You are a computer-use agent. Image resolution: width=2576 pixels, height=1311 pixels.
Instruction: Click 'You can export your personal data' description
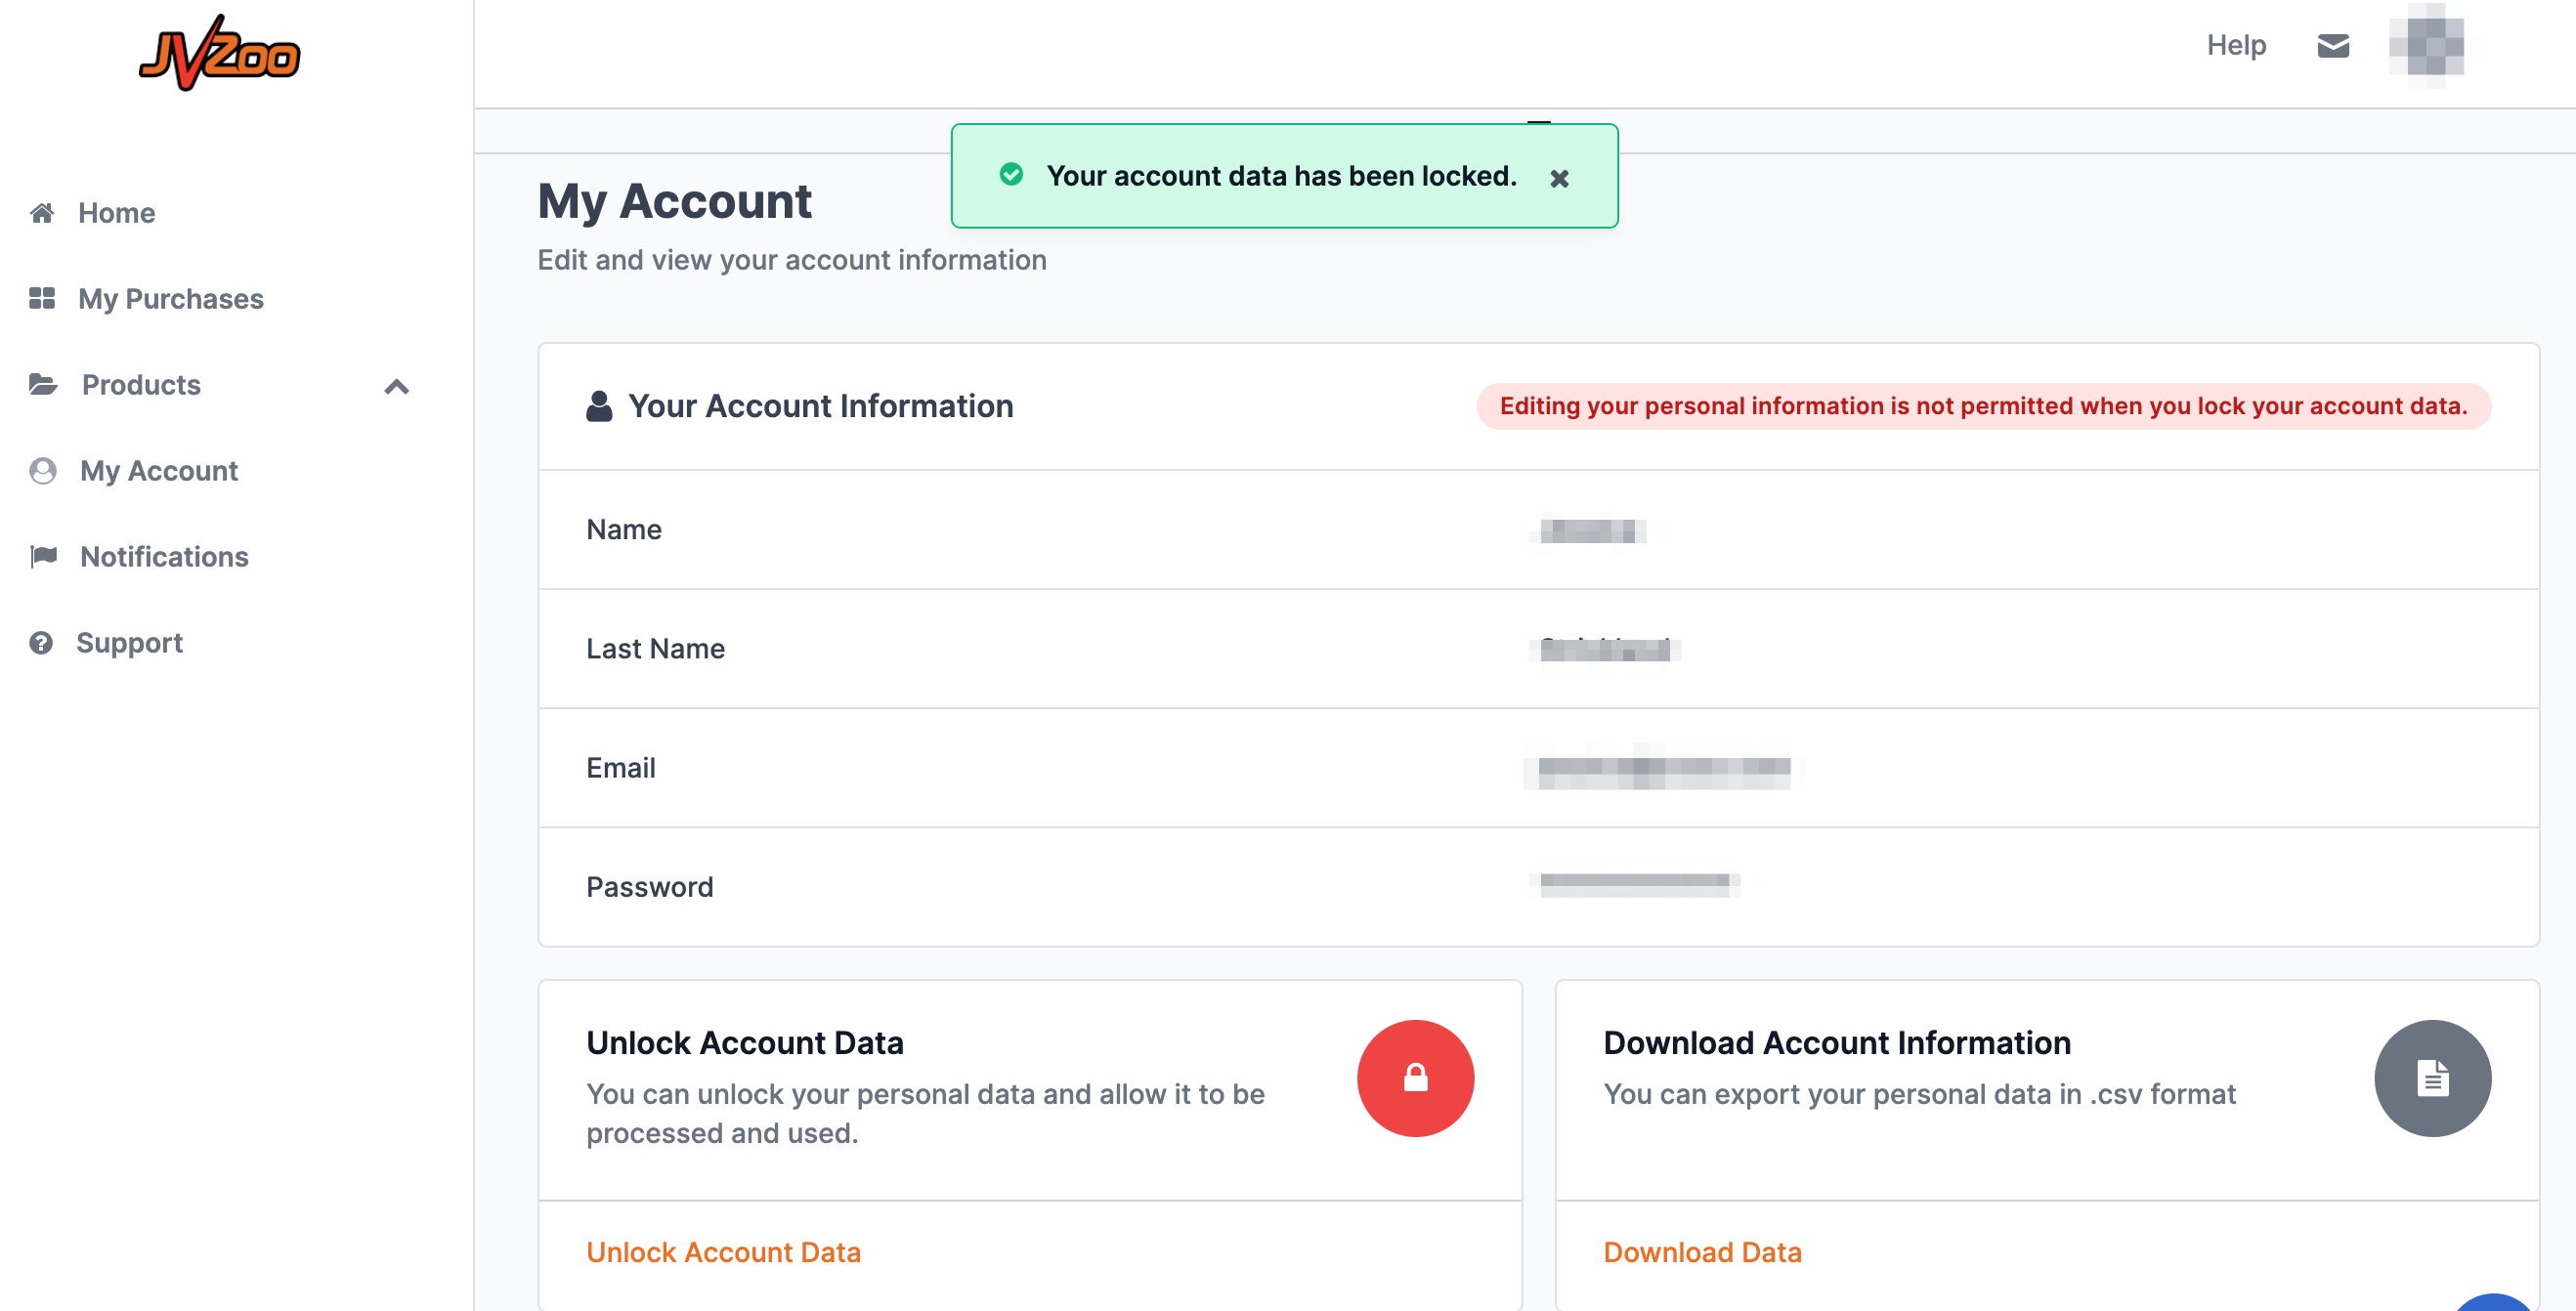1919,1095
